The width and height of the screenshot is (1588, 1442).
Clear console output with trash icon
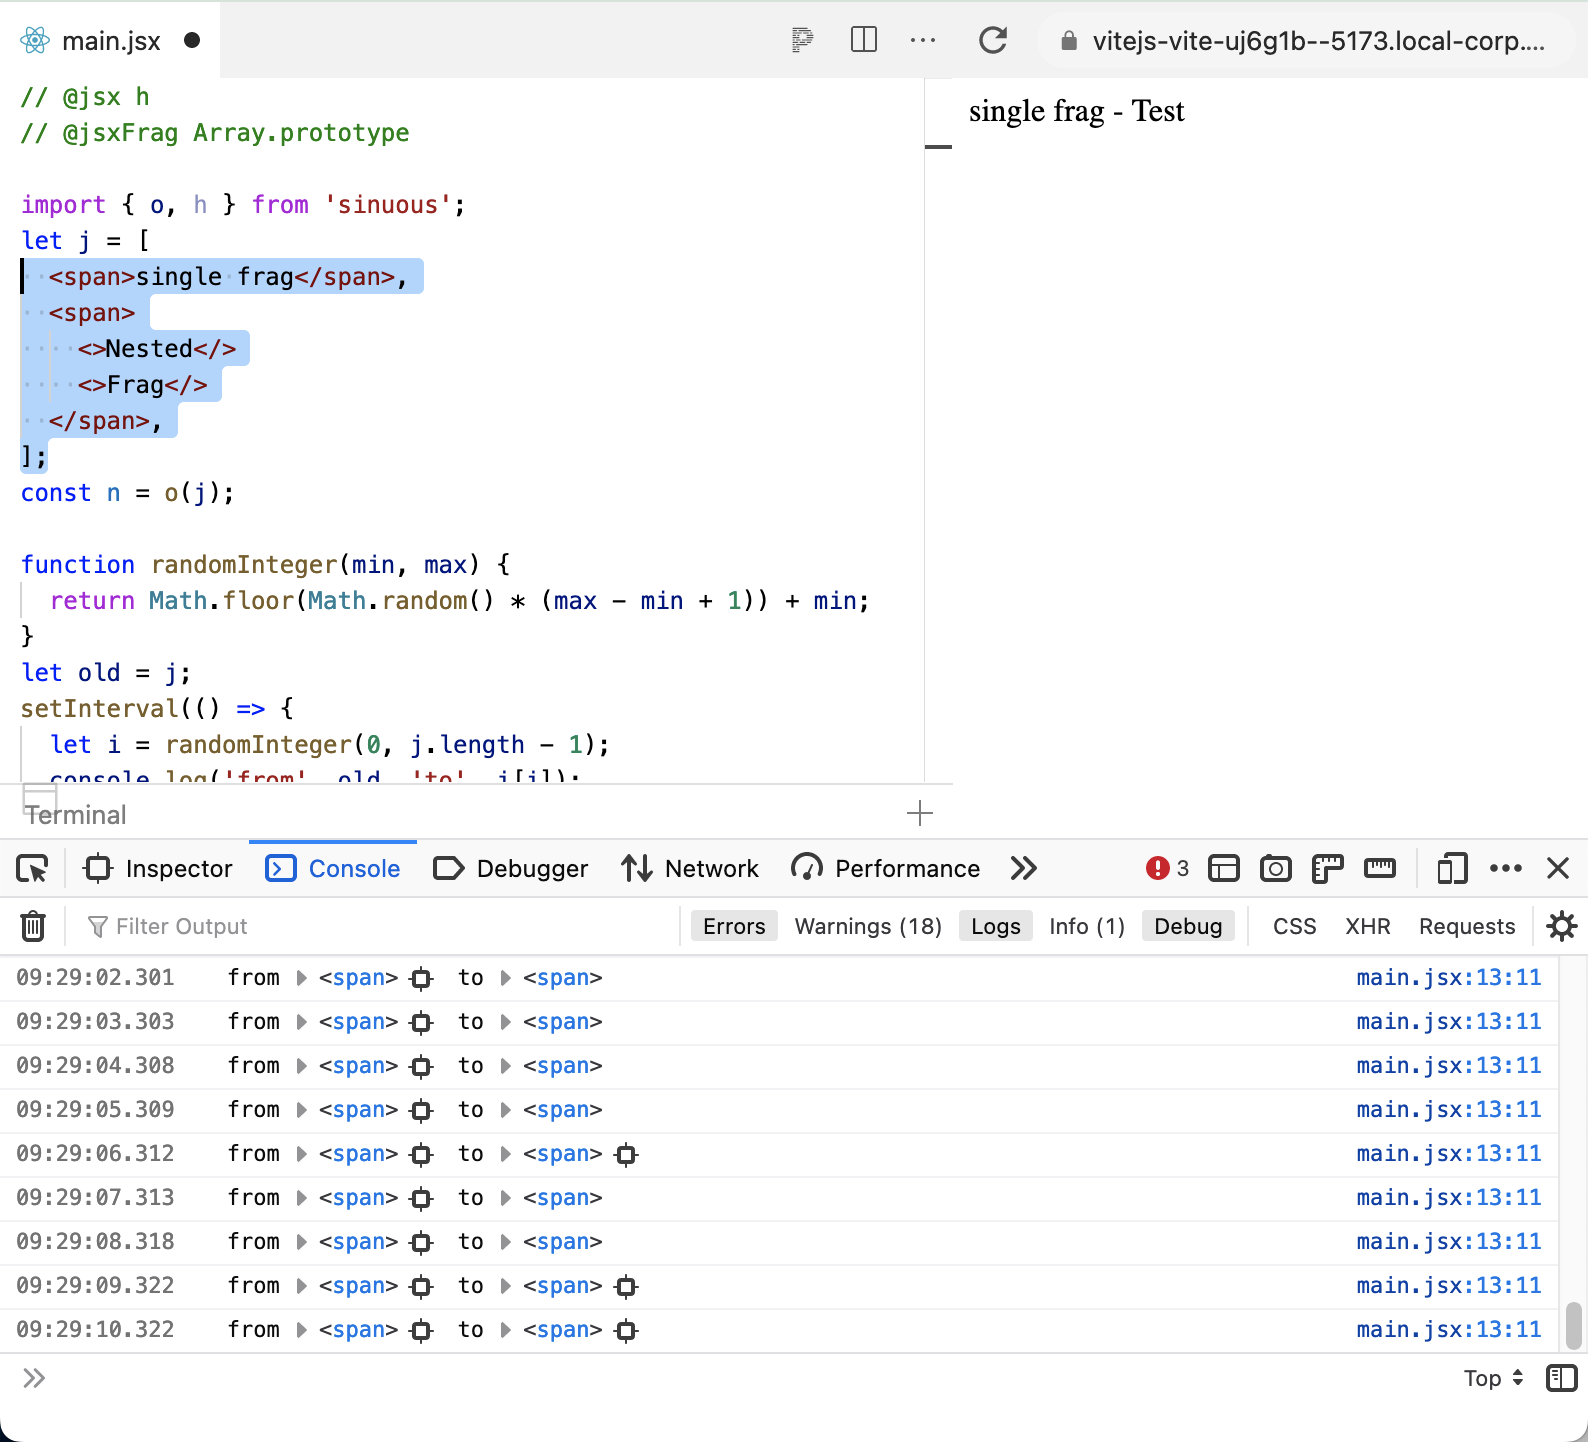point(33,926)
